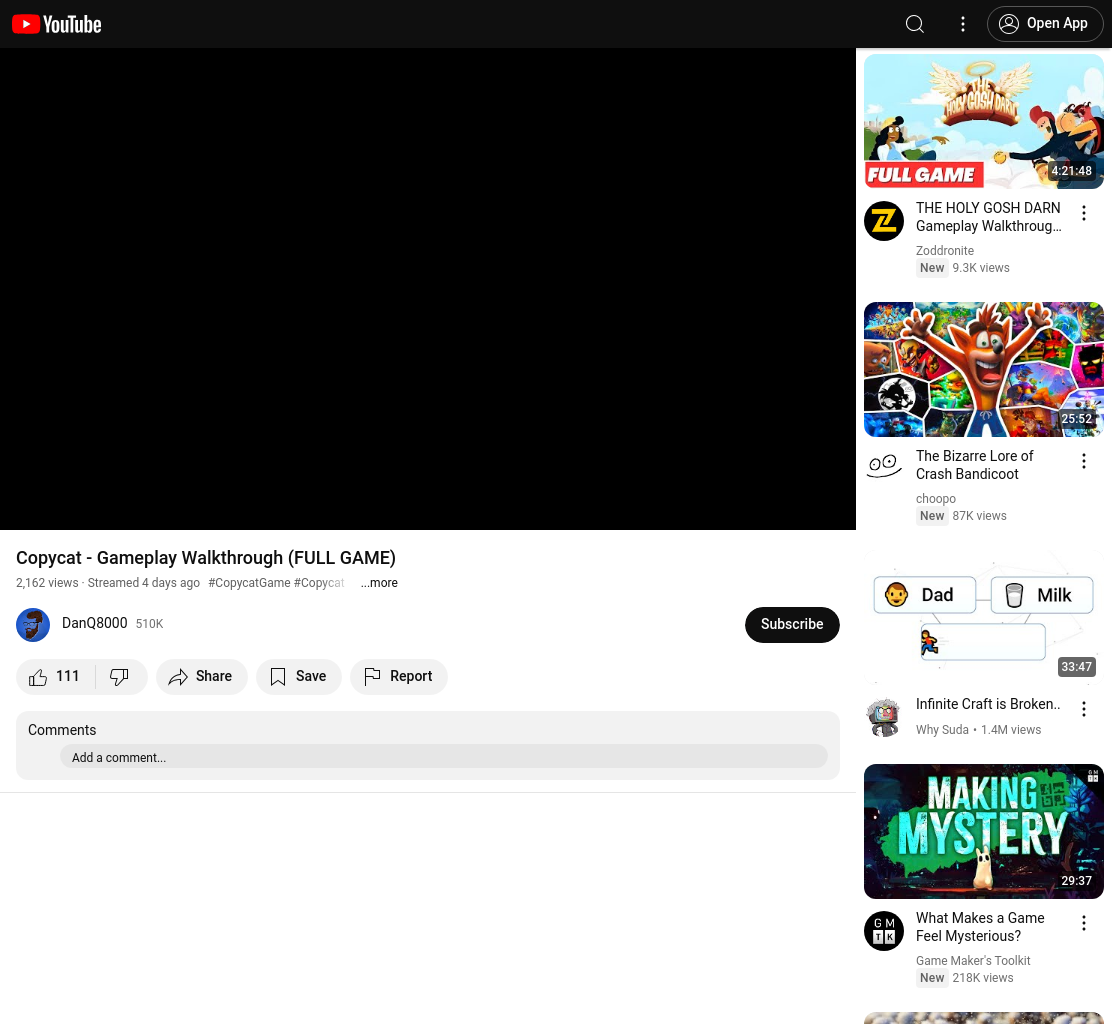
Task: Click the choopo channel name text
Action: click(x=935, y=499)
